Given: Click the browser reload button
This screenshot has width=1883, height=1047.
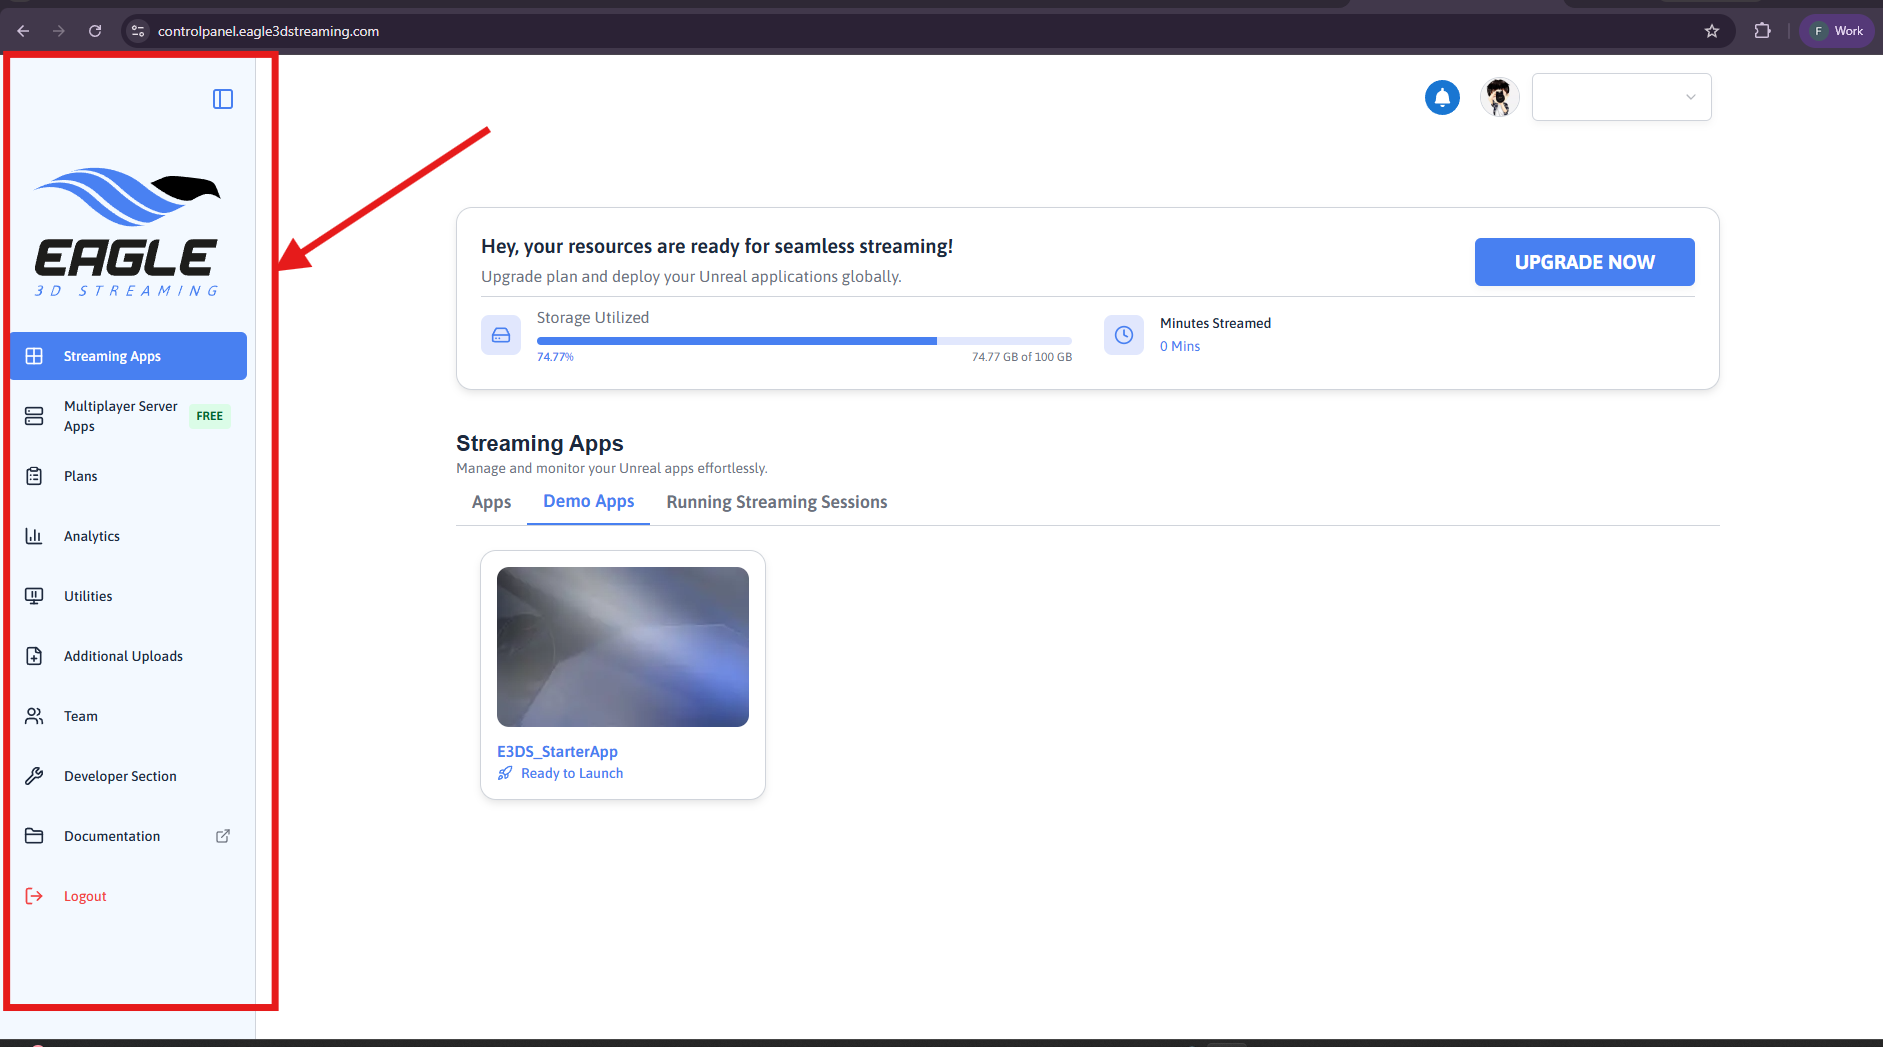Looking at the screenshot, I should click(x=95, y=31).
